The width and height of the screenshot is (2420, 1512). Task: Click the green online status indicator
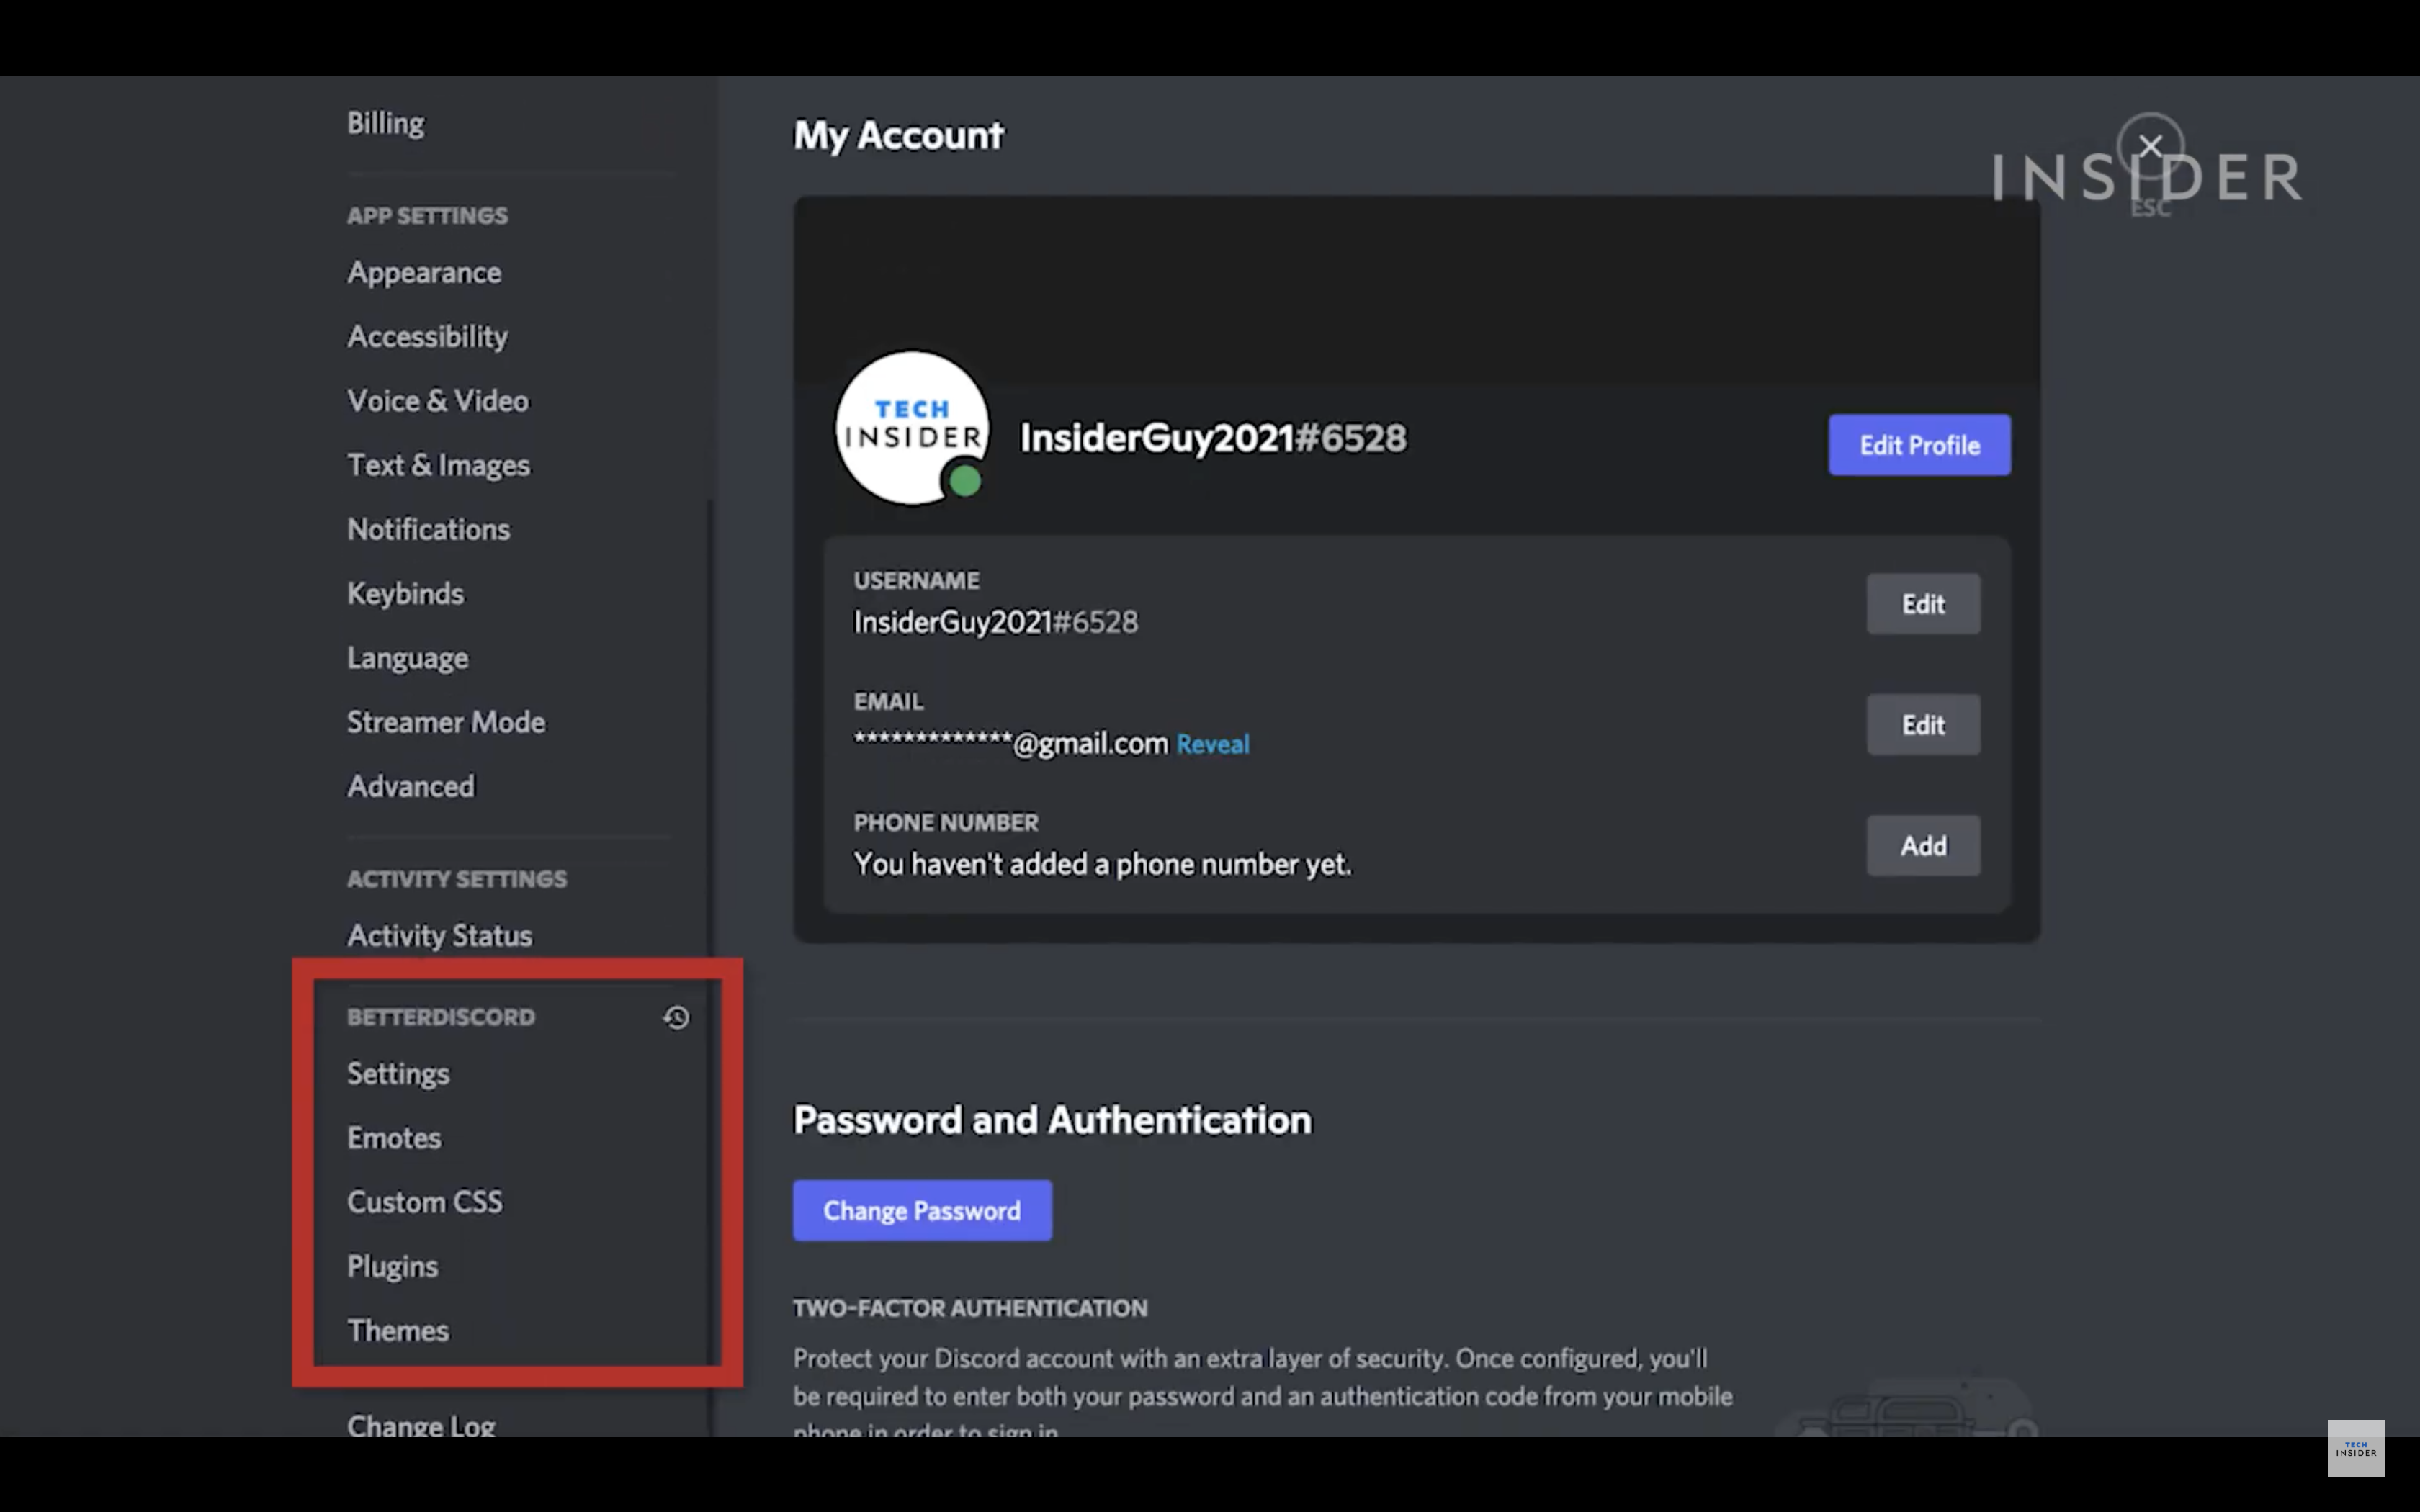(965, 481)
